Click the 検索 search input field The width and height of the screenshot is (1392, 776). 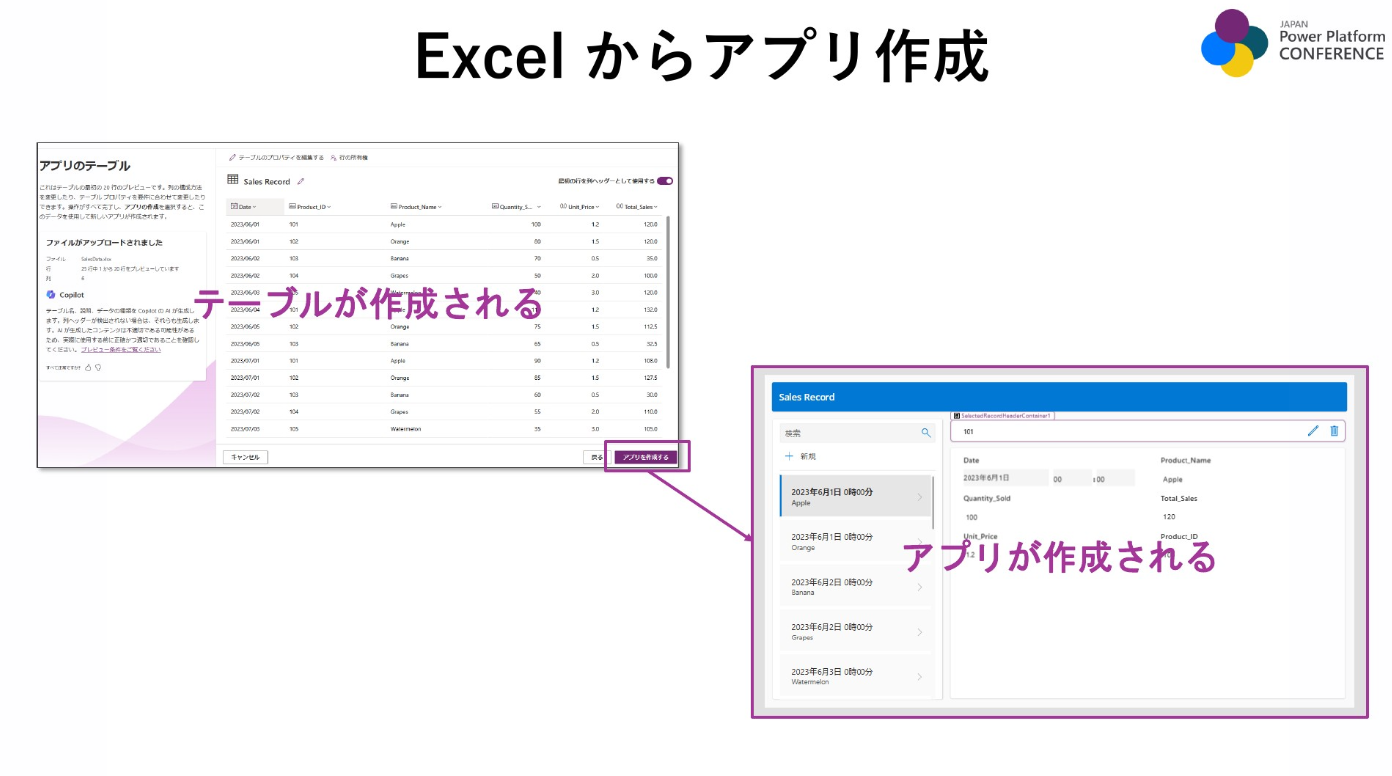point(856,433)
